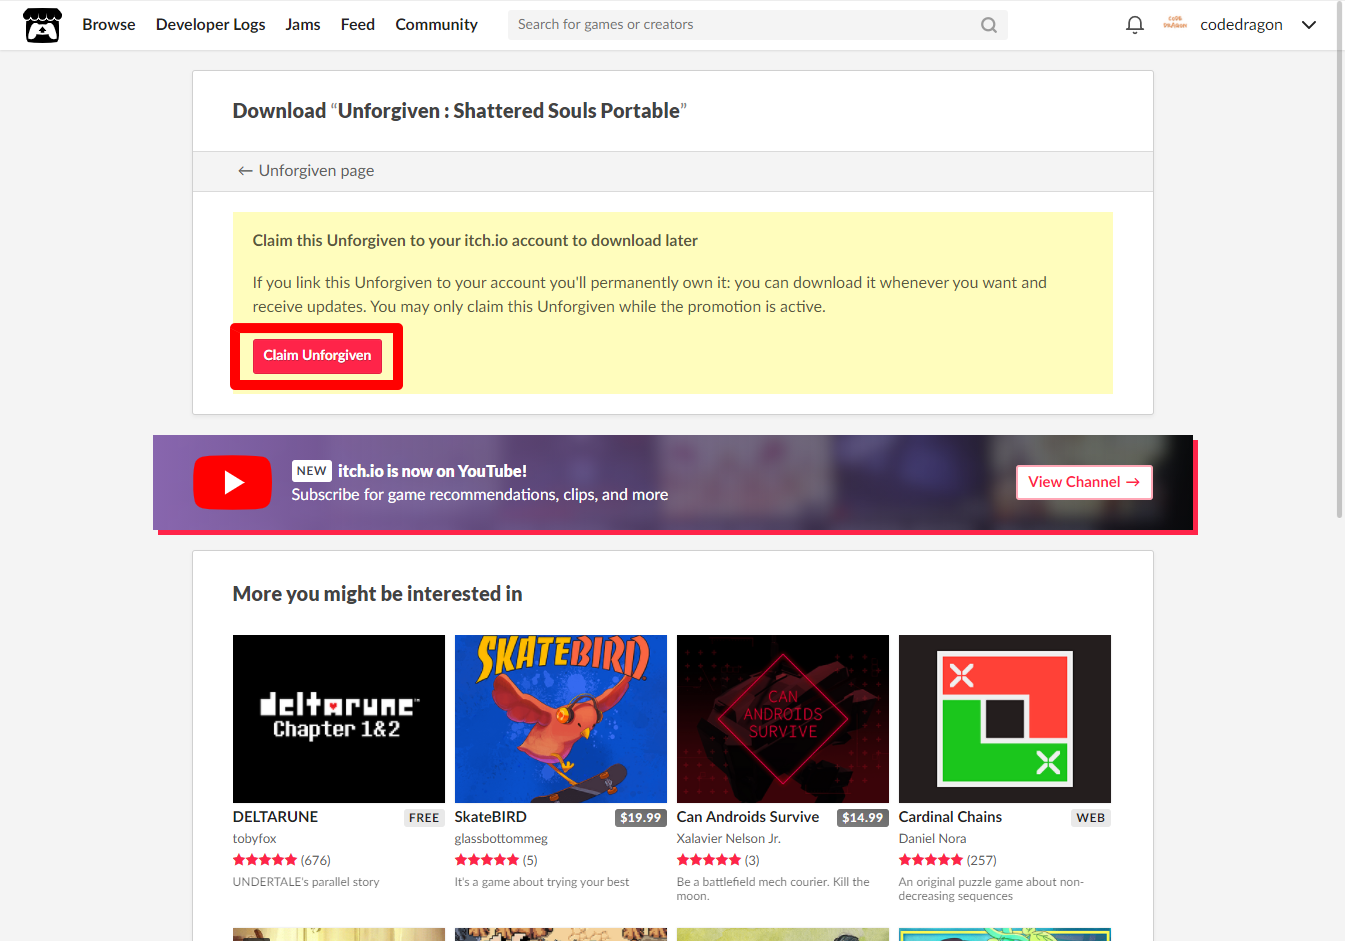1345x941 pixels.
Task: Click the Cardinal Chains title link
Action: (950, 817)
